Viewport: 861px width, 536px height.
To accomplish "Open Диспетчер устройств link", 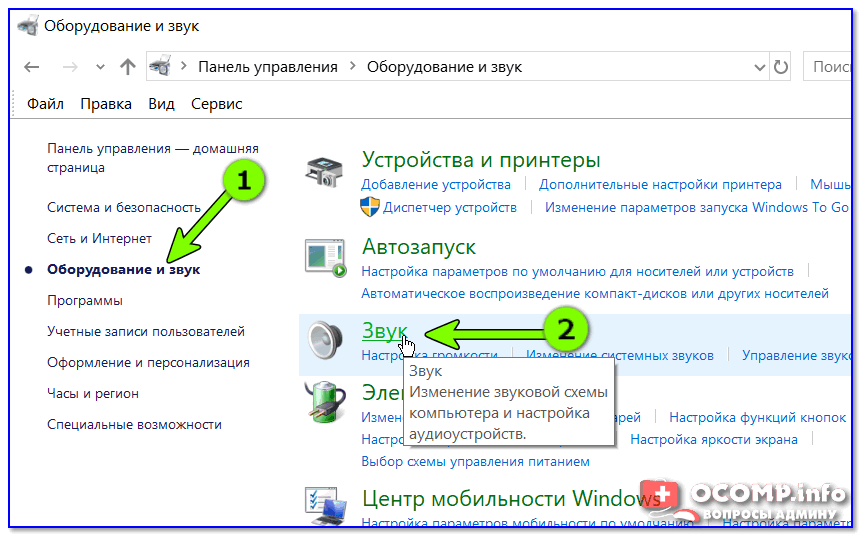I will [x=450, y=208].
